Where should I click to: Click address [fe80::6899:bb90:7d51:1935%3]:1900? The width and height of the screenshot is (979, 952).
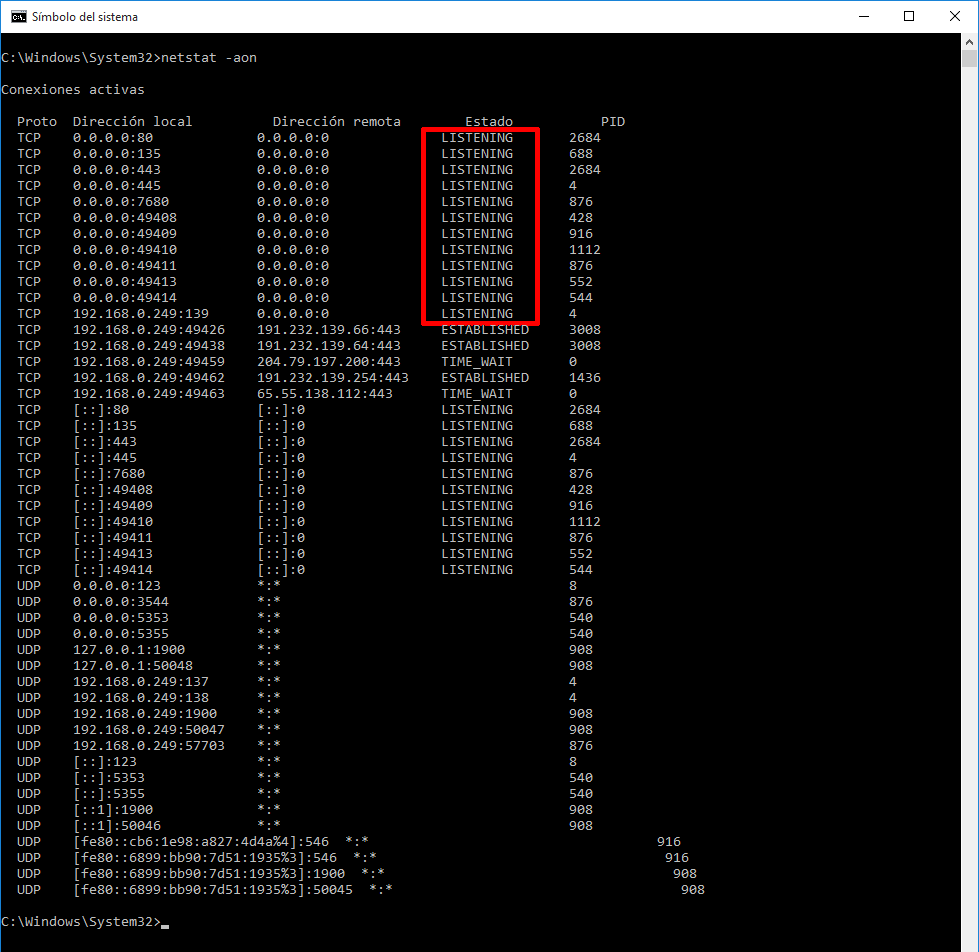[209, 874]
